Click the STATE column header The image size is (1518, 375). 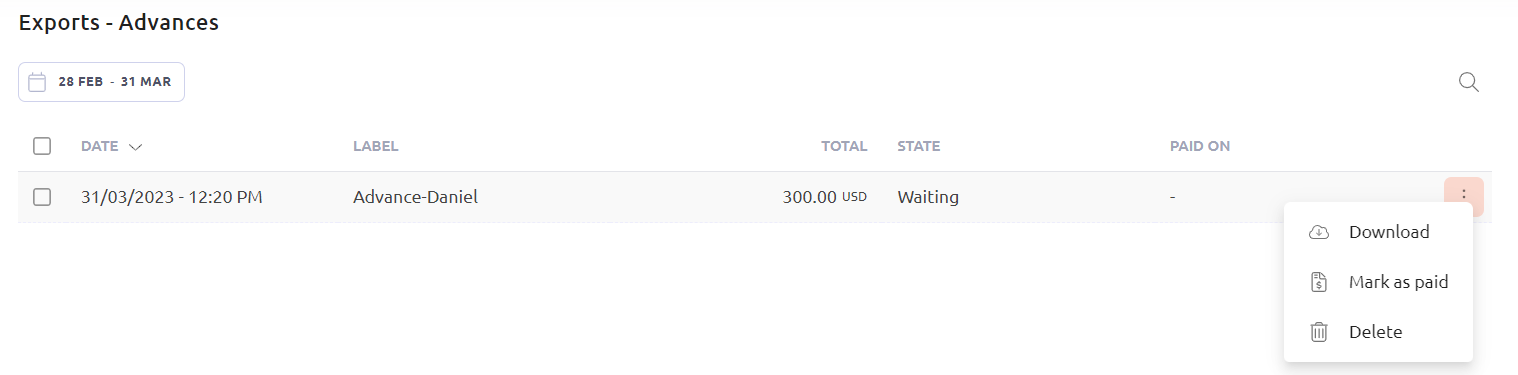click(x=919, y=146)
